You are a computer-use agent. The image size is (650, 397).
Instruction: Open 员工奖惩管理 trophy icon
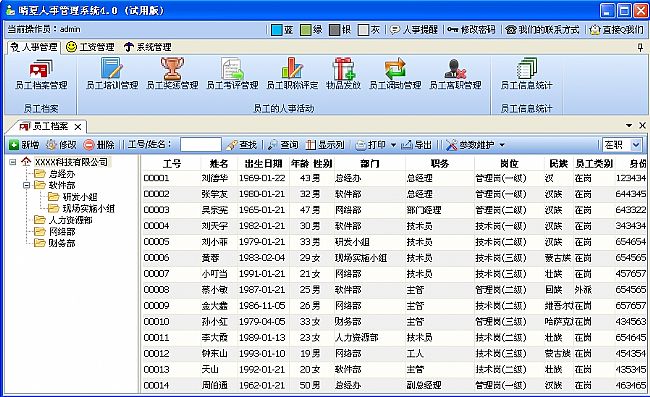(172, 75)
